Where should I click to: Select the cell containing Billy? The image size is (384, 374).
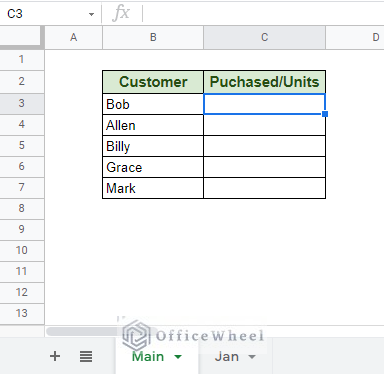153,146
